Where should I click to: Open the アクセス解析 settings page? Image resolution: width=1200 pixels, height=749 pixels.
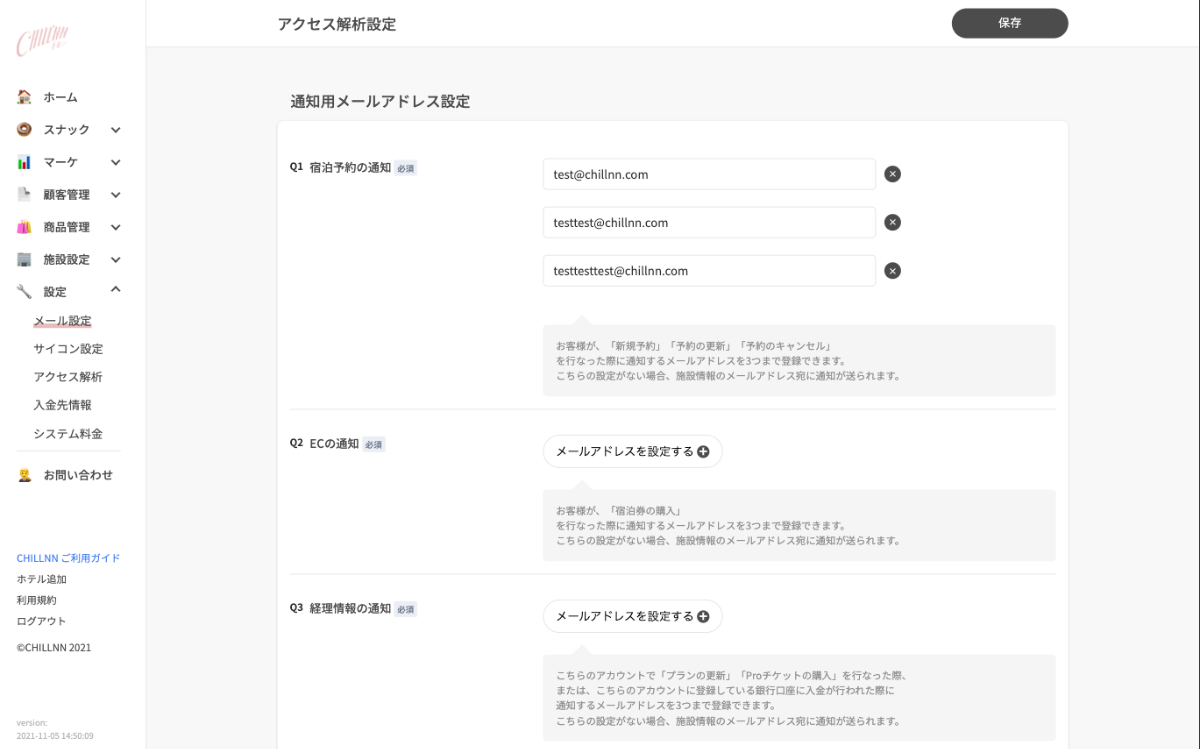(68, 377)
